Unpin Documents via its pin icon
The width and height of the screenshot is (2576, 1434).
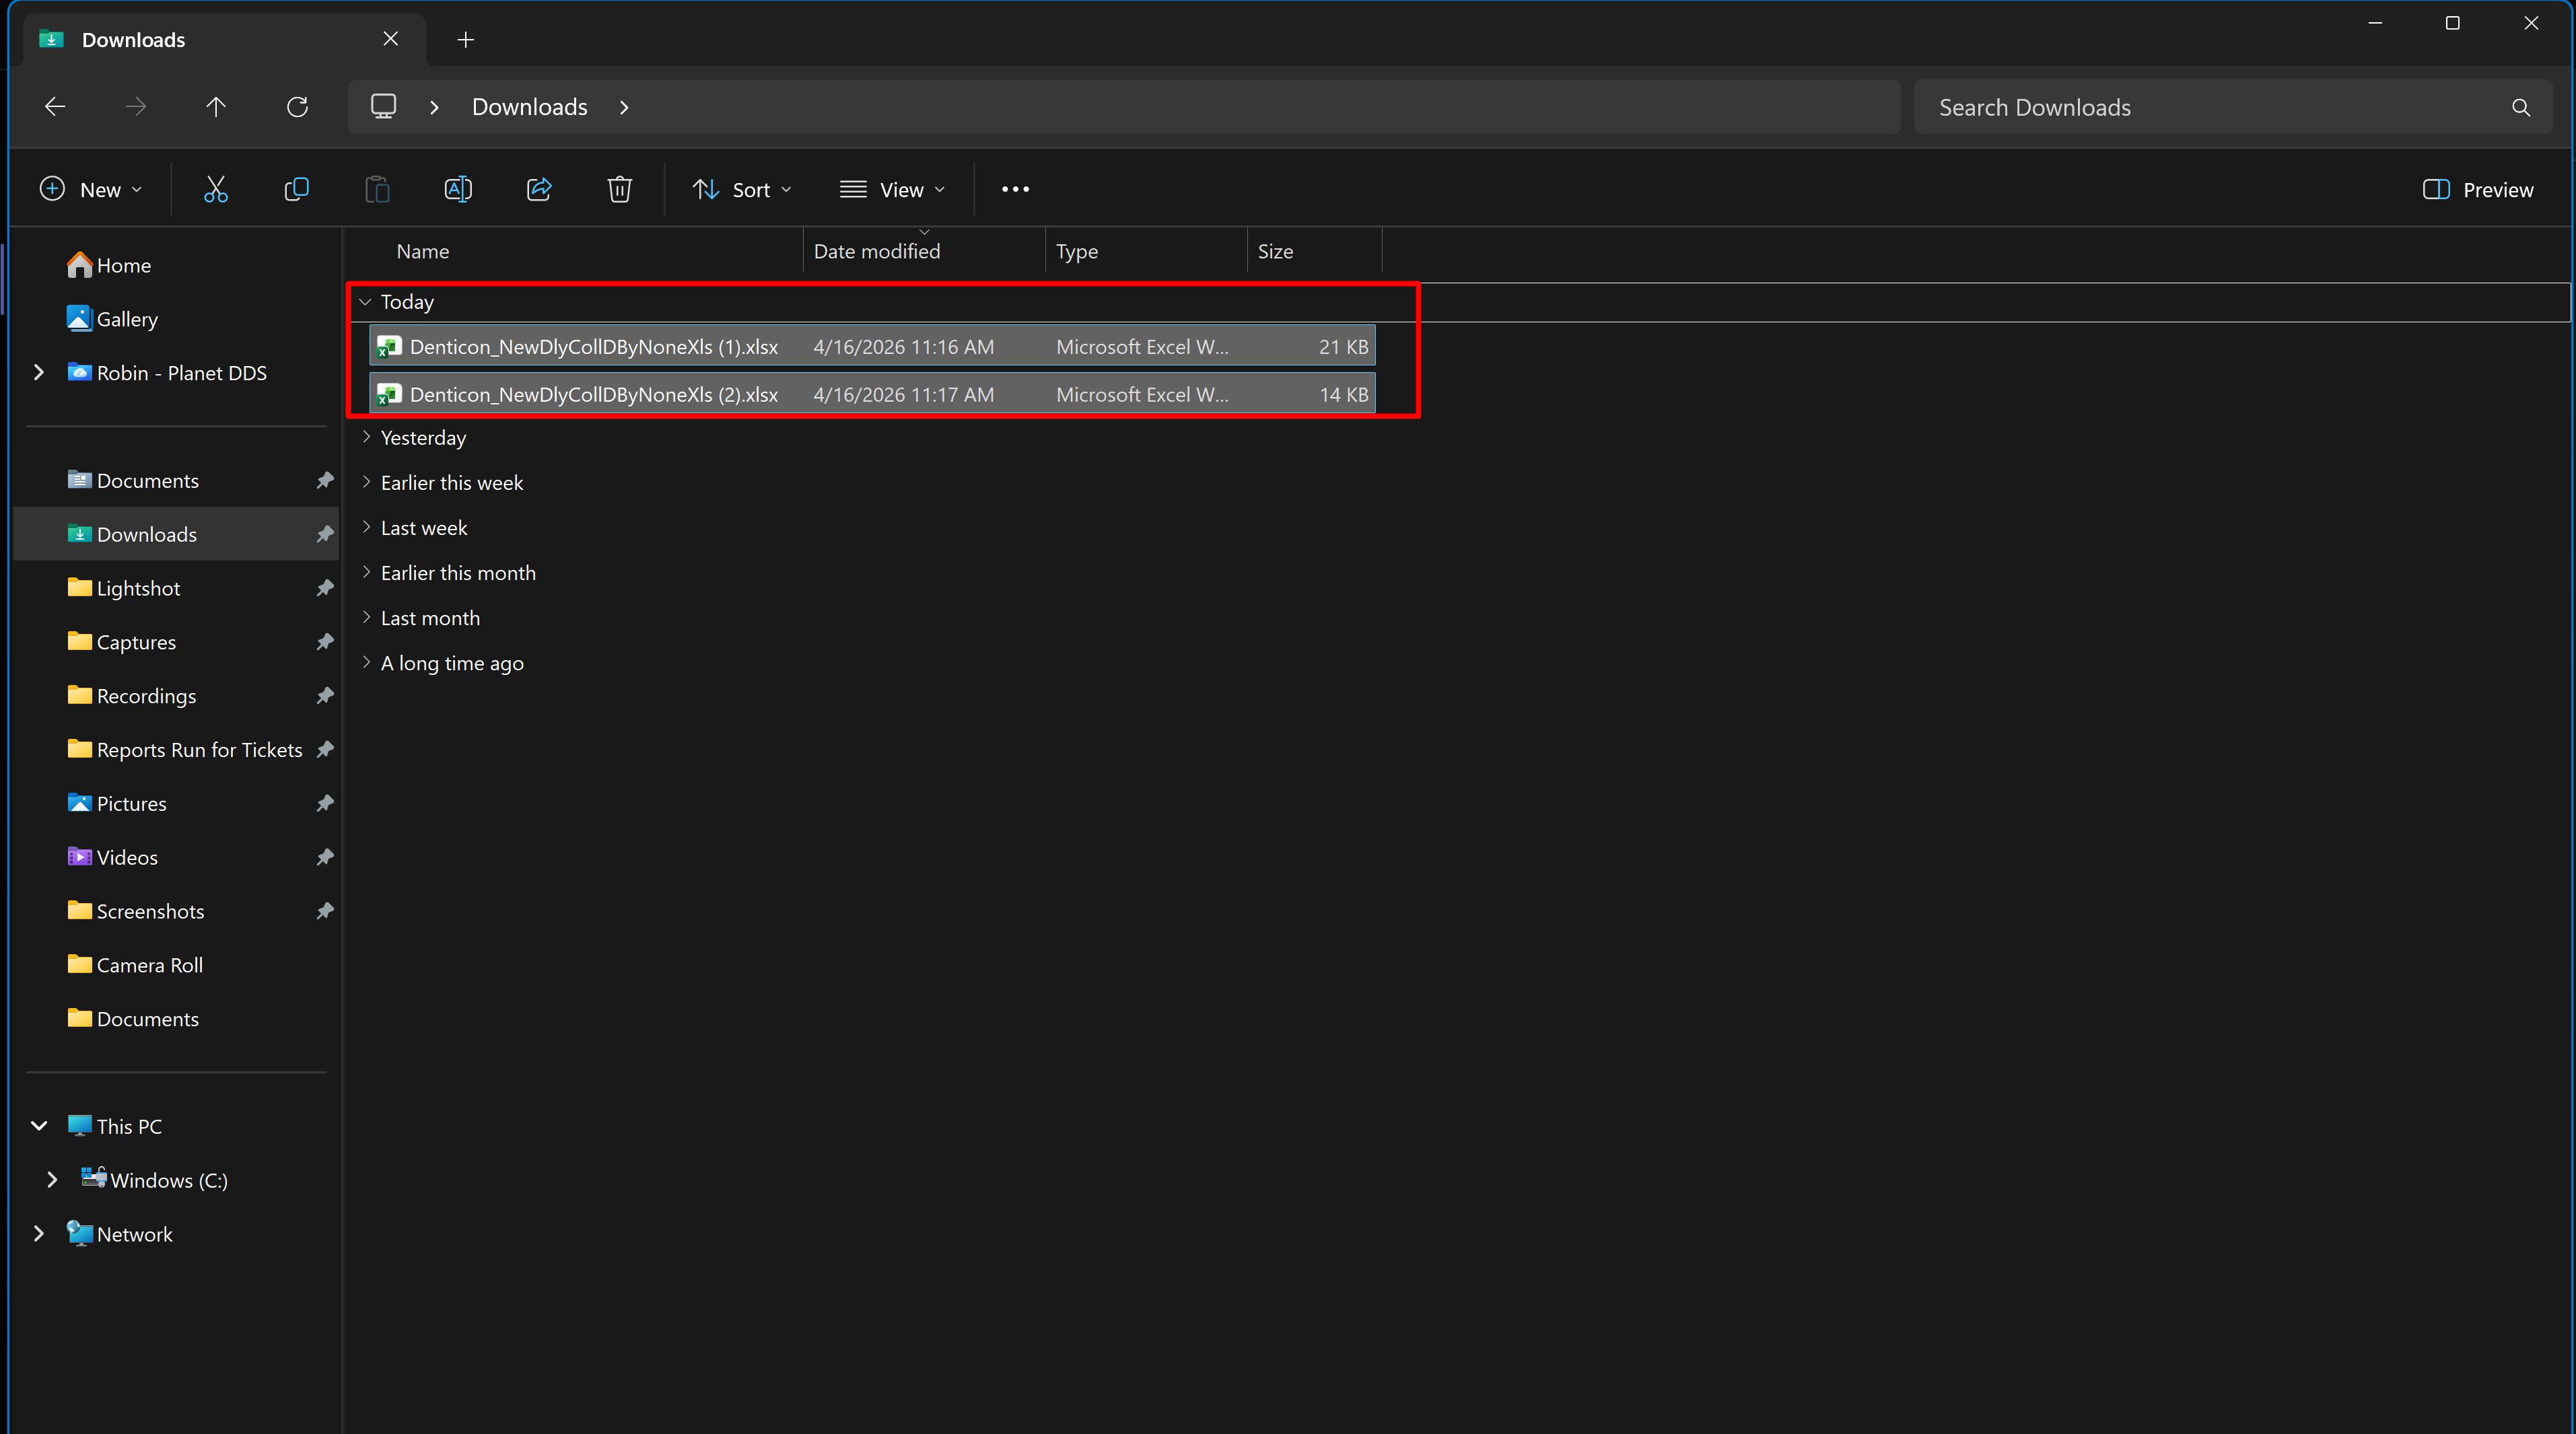tap(324, 480)
